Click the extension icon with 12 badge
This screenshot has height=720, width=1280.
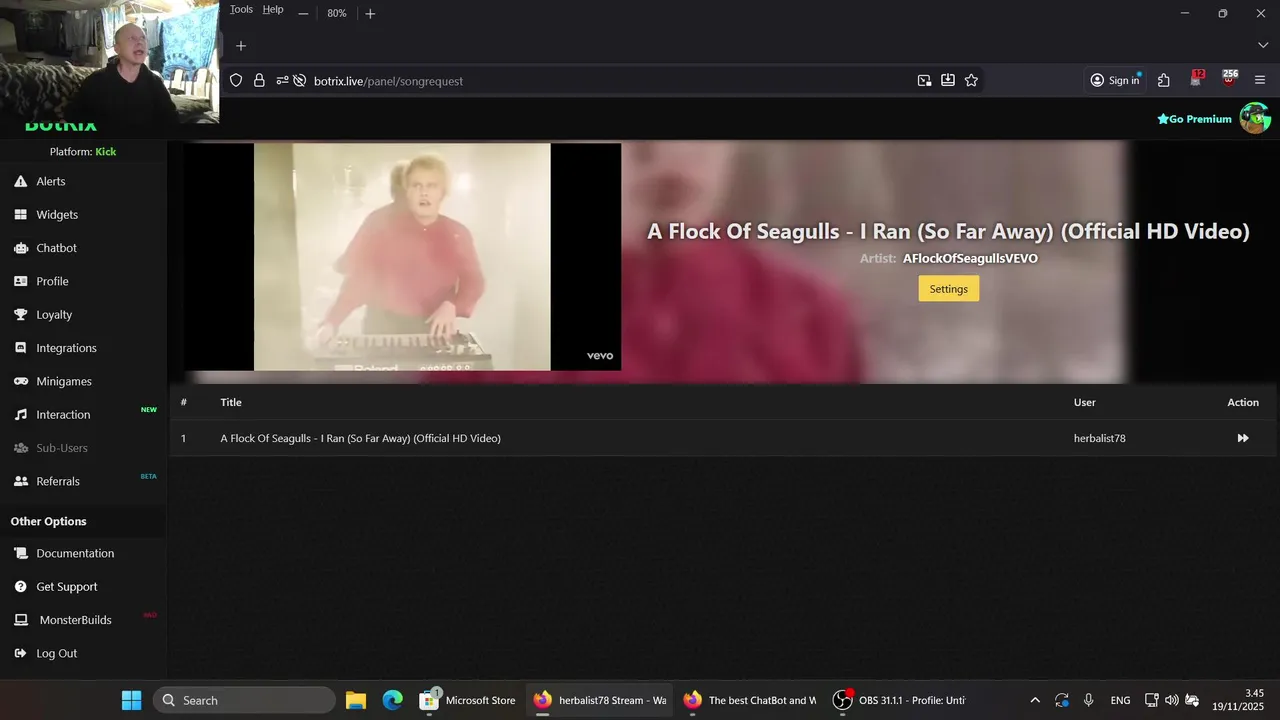tap(1197, 79)
